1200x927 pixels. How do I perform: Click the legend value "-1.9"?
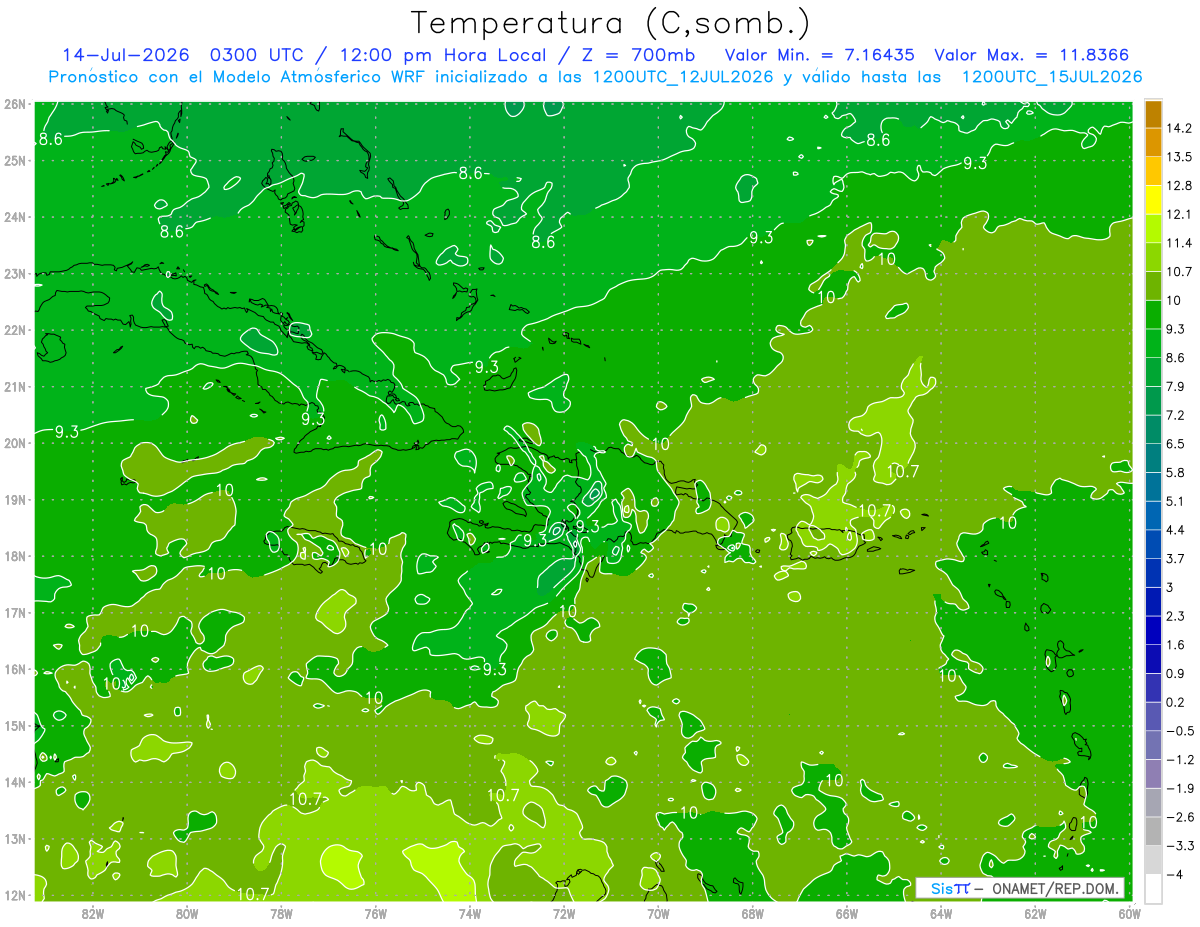1178,788
